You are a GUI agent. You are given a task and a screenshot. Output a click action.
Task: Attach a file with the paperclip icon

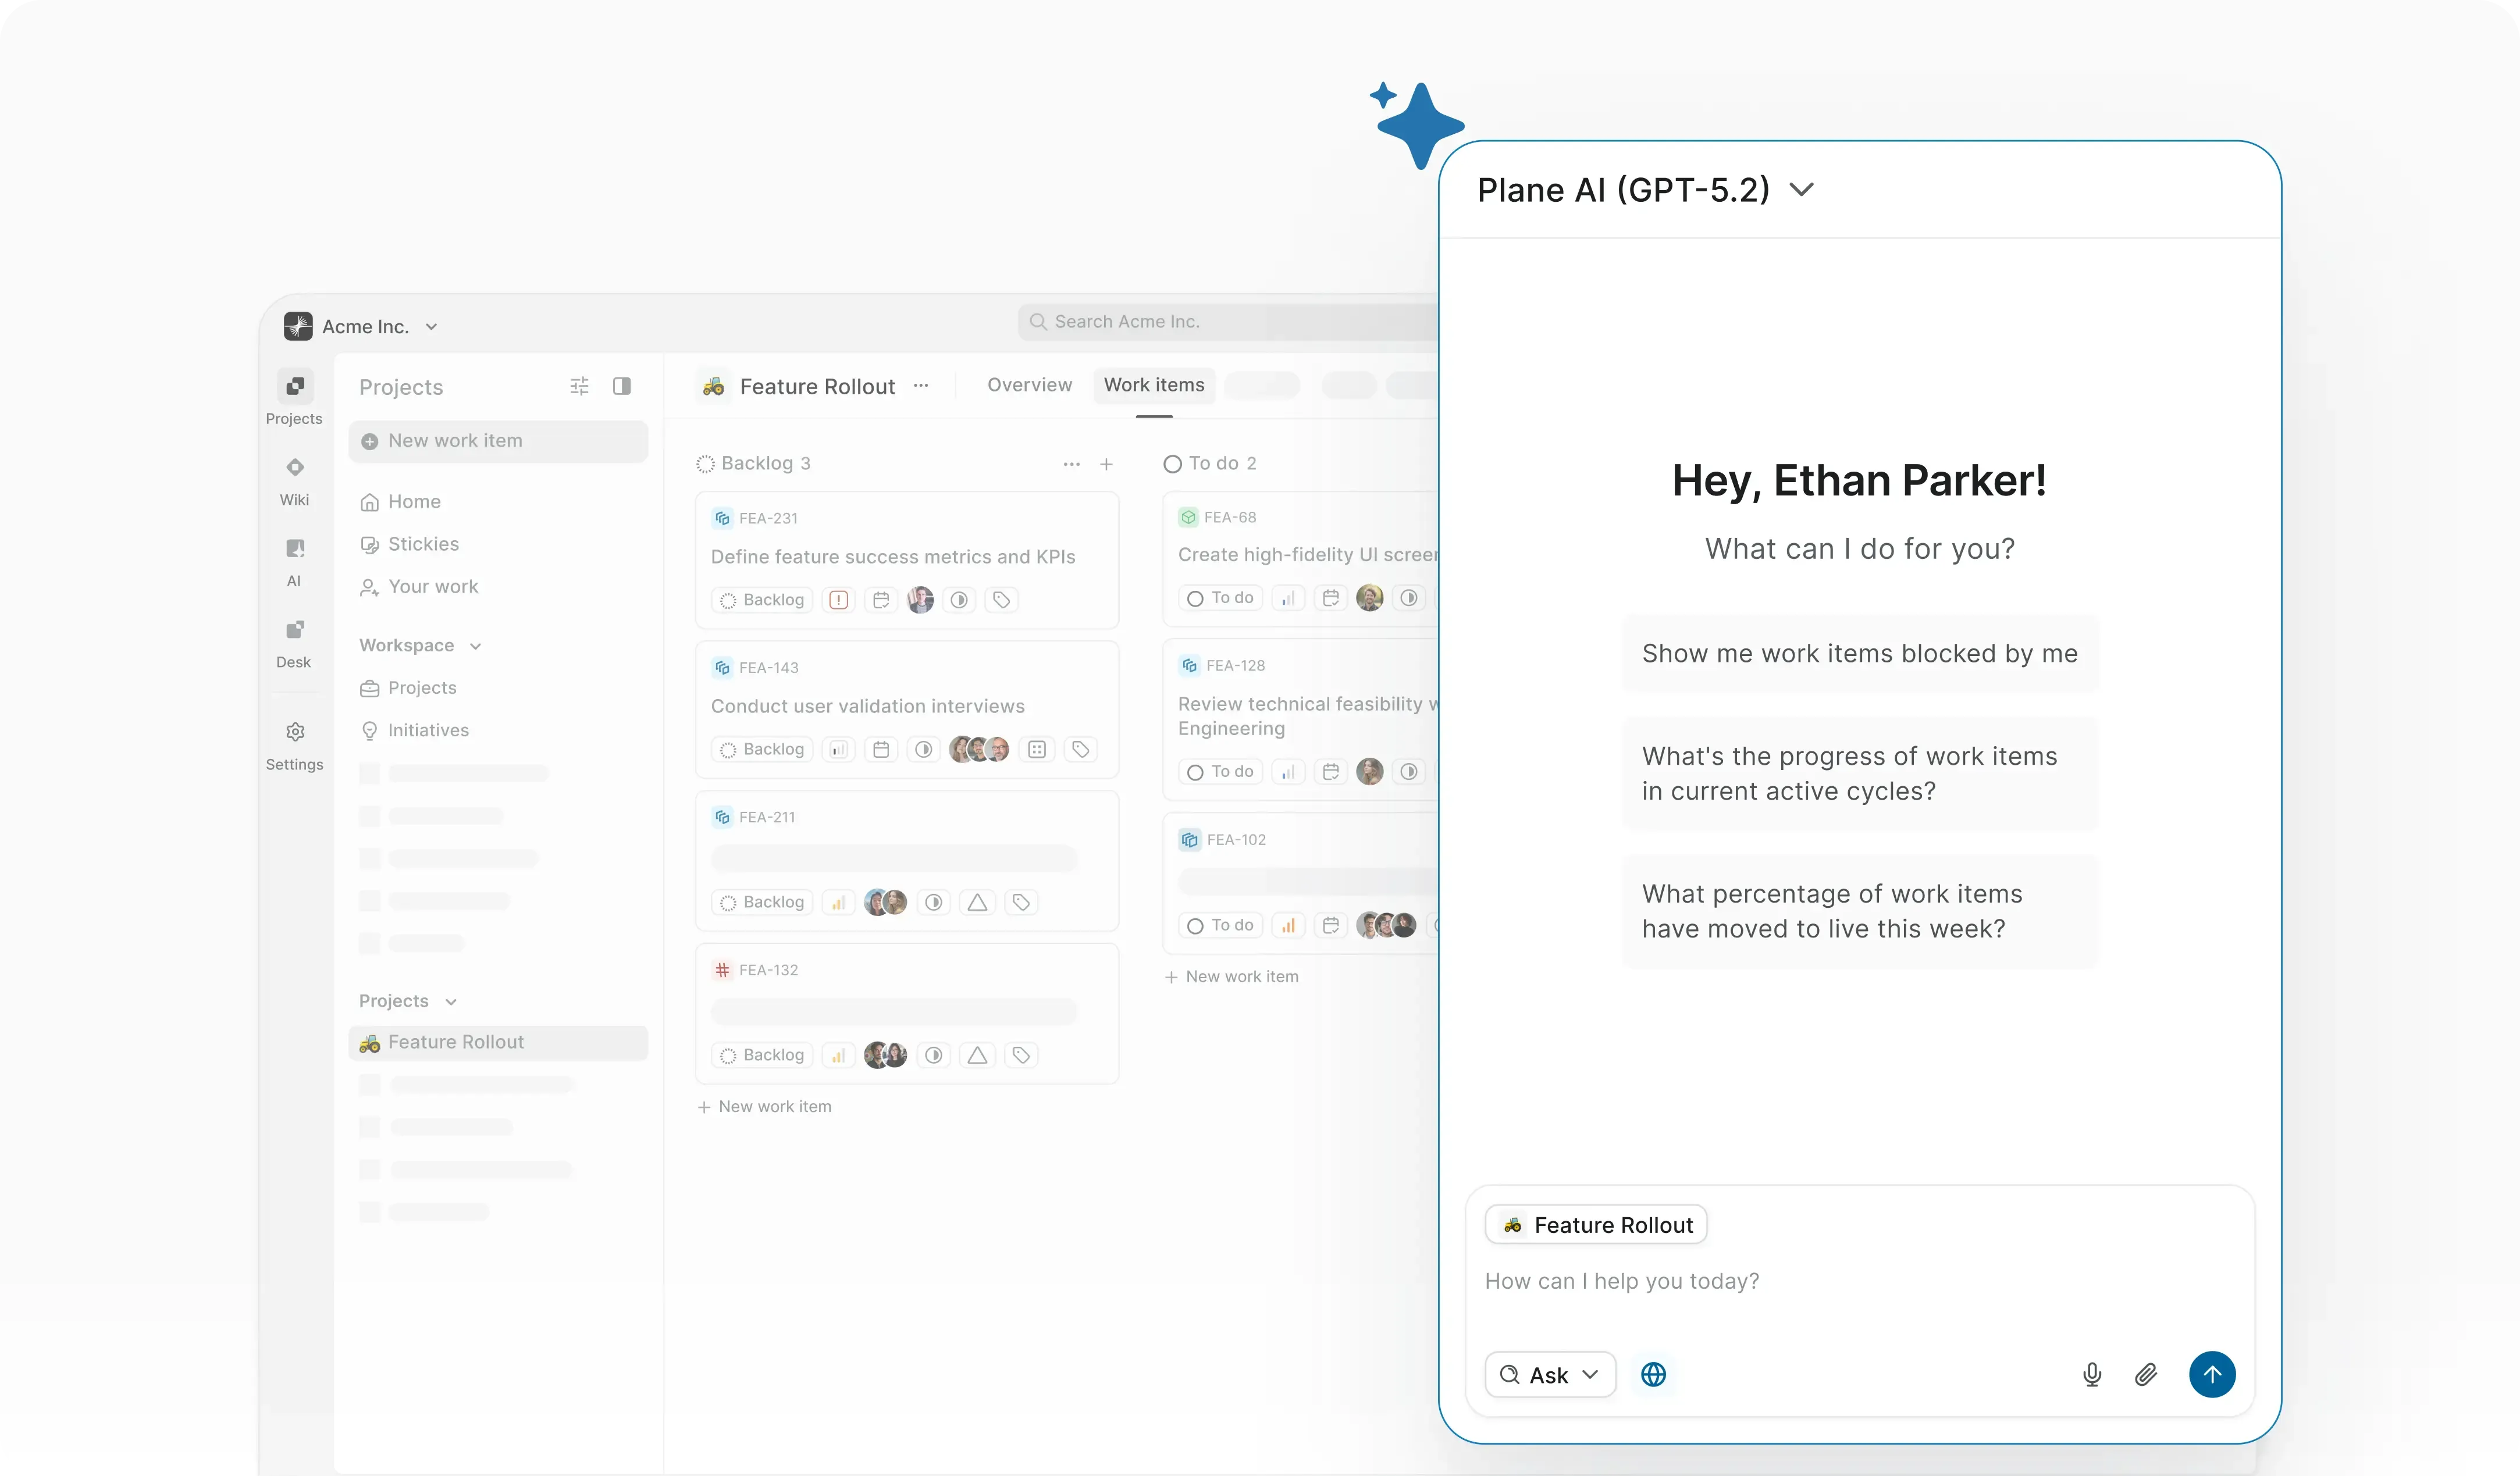2146,1374
